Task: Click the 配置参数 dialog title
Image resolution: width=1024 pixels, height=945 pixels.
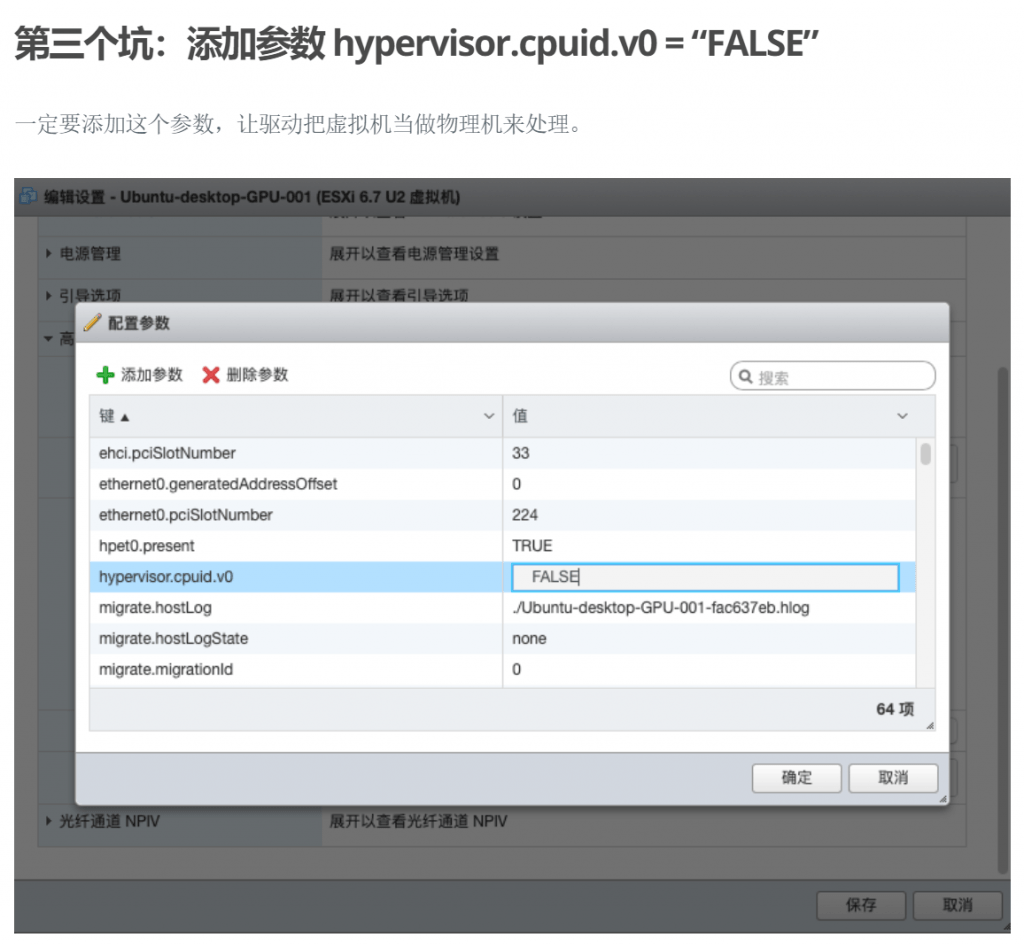Action: coord(138,323)
